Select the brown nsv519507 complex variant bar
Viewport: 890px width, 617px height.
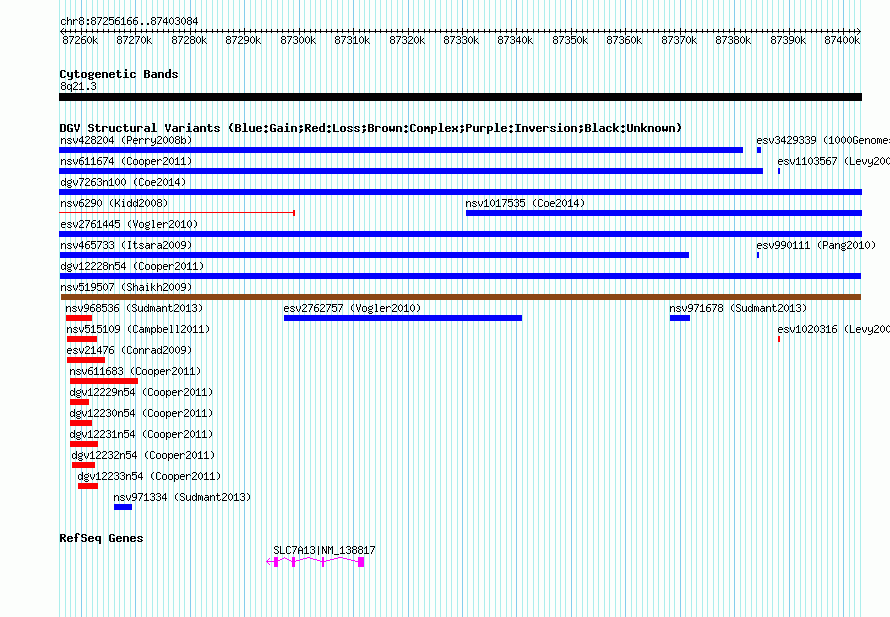pyautogui.click(x=461, y=297)
